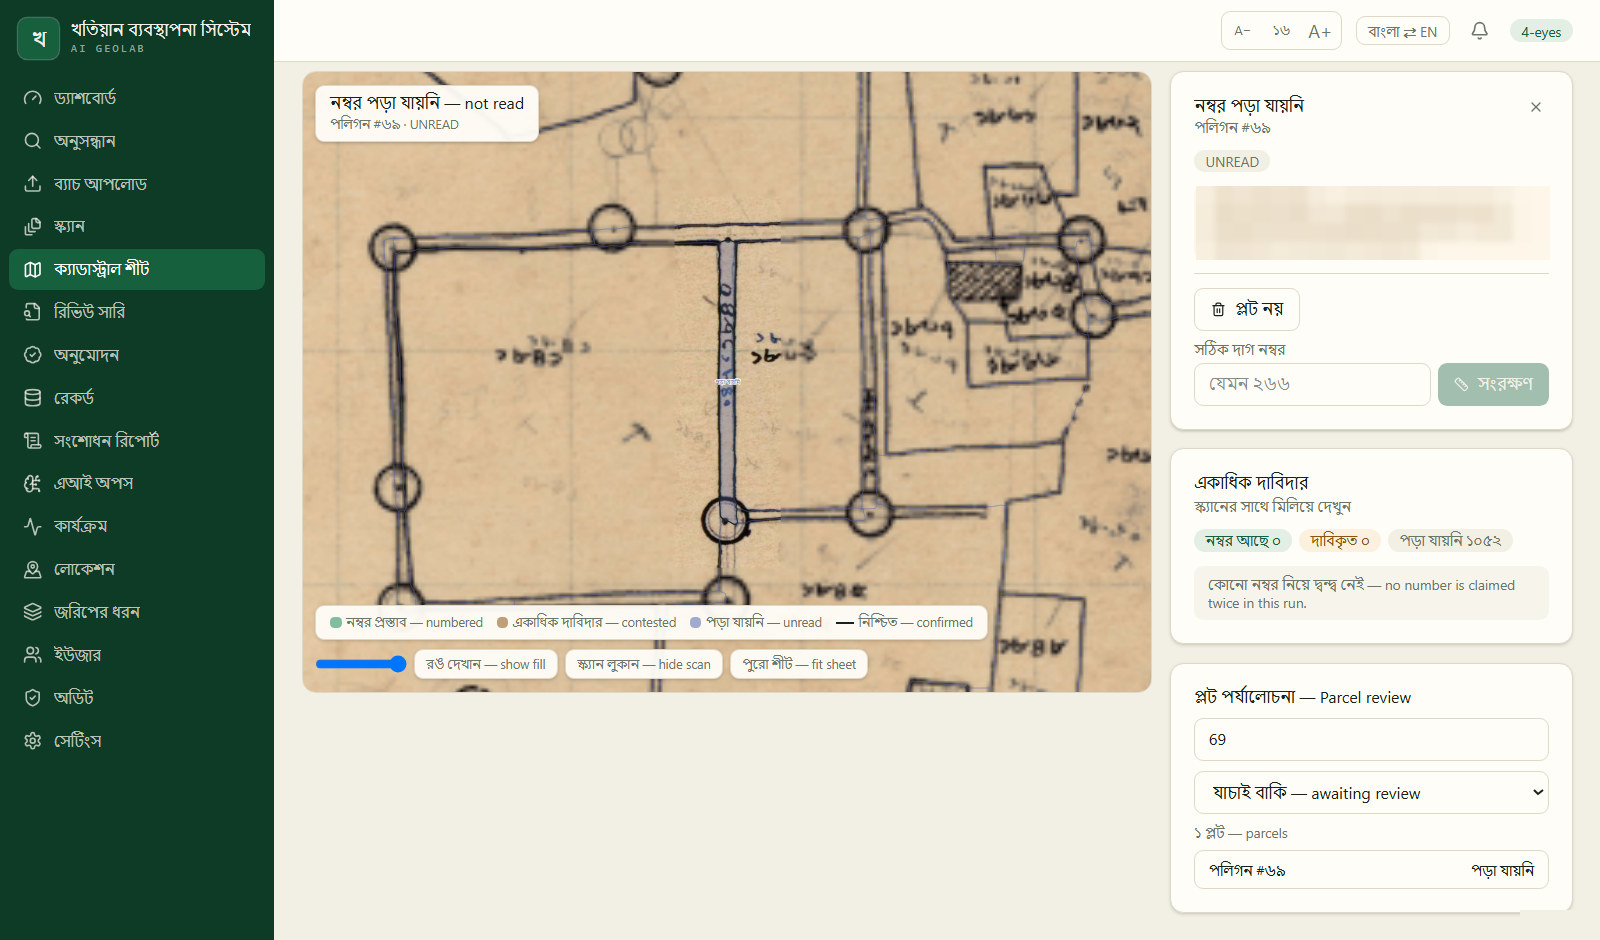The height and width of the screenshot is (940, 1600).
Task: Click the প্লট নয় delete button
Action: pos(1247,309)
